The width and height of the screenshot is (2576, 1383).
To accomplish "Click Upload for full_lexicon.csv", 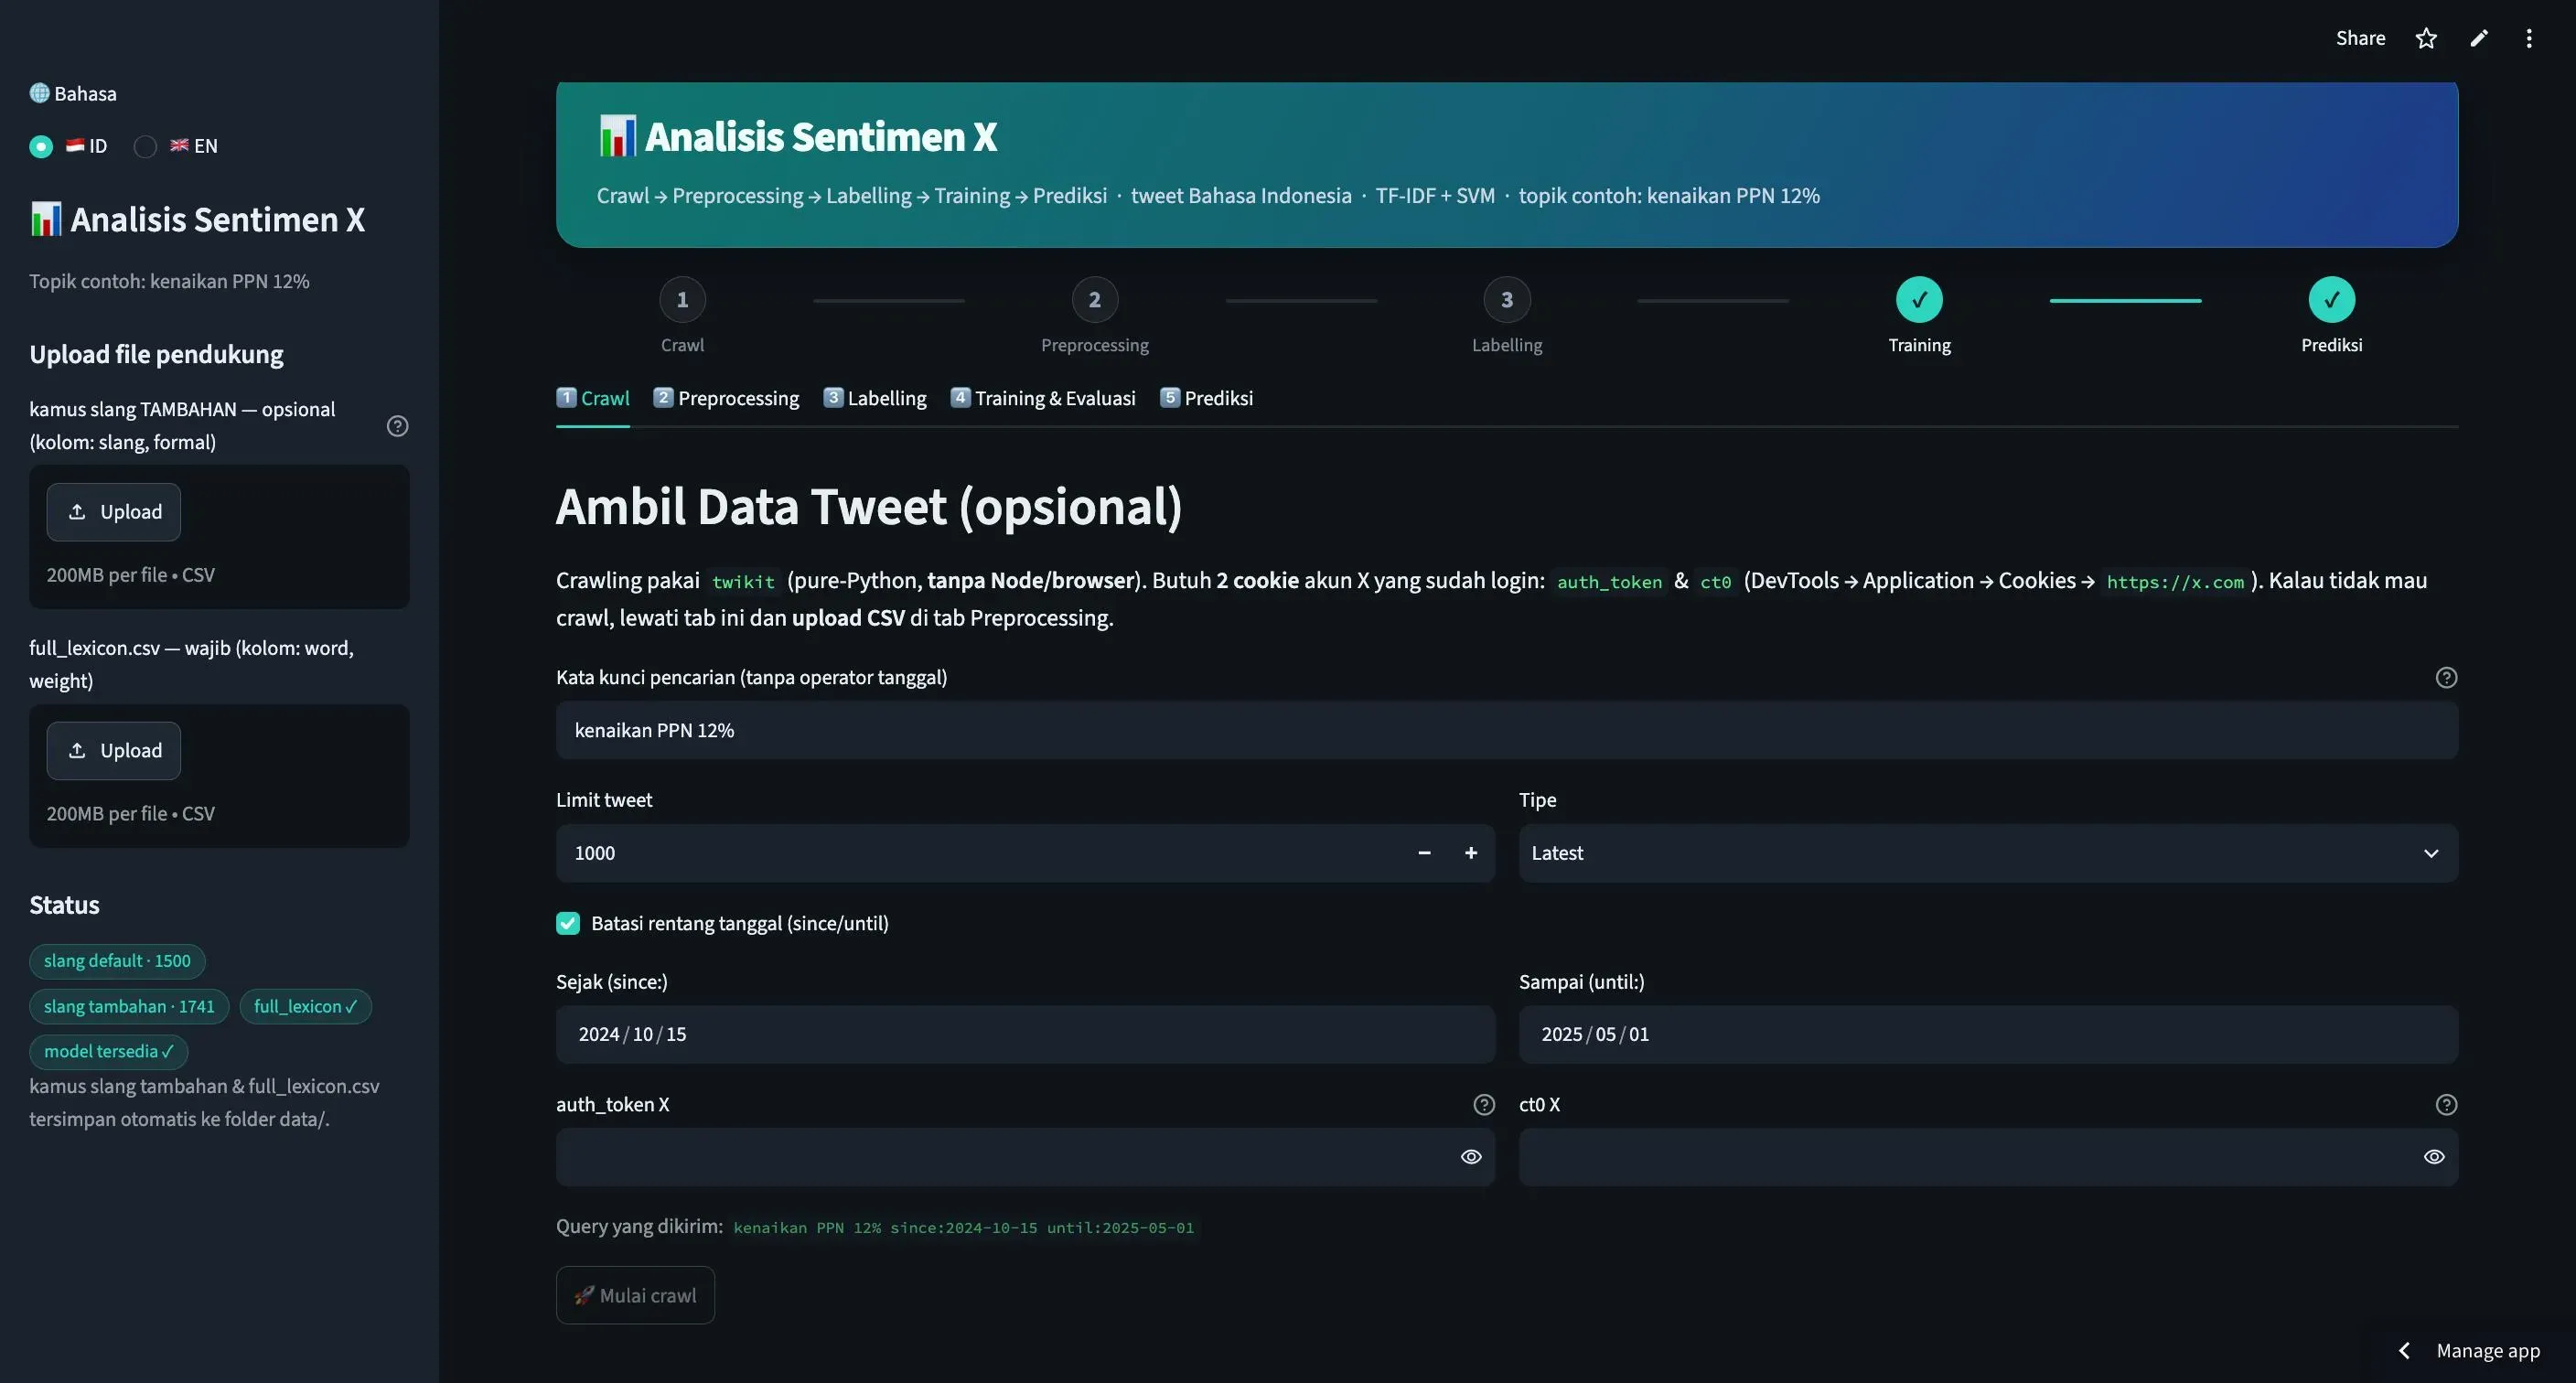I will [113, 751].
